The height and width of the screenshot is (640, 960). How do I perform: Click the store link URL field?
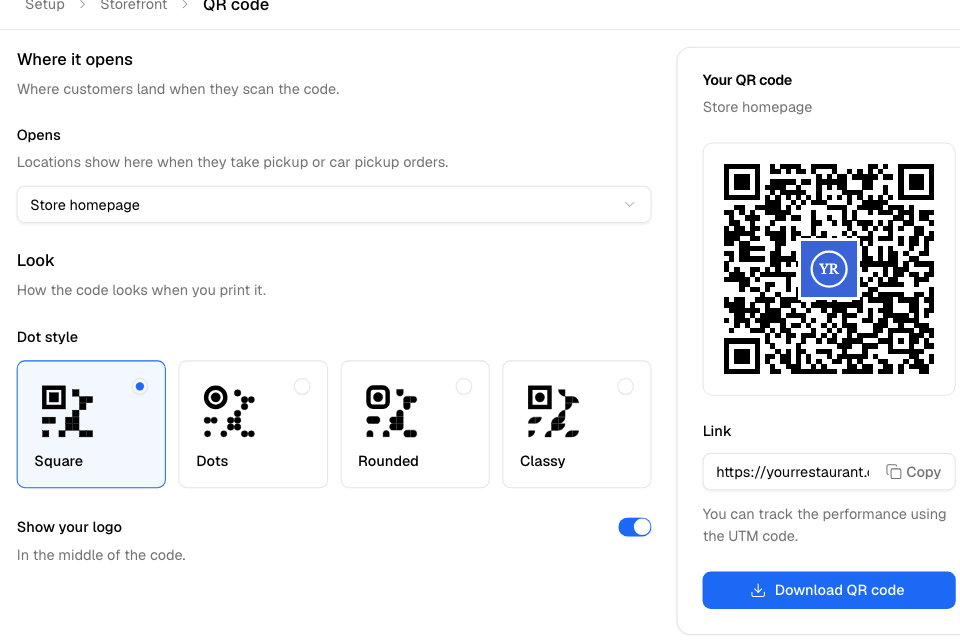792,472
